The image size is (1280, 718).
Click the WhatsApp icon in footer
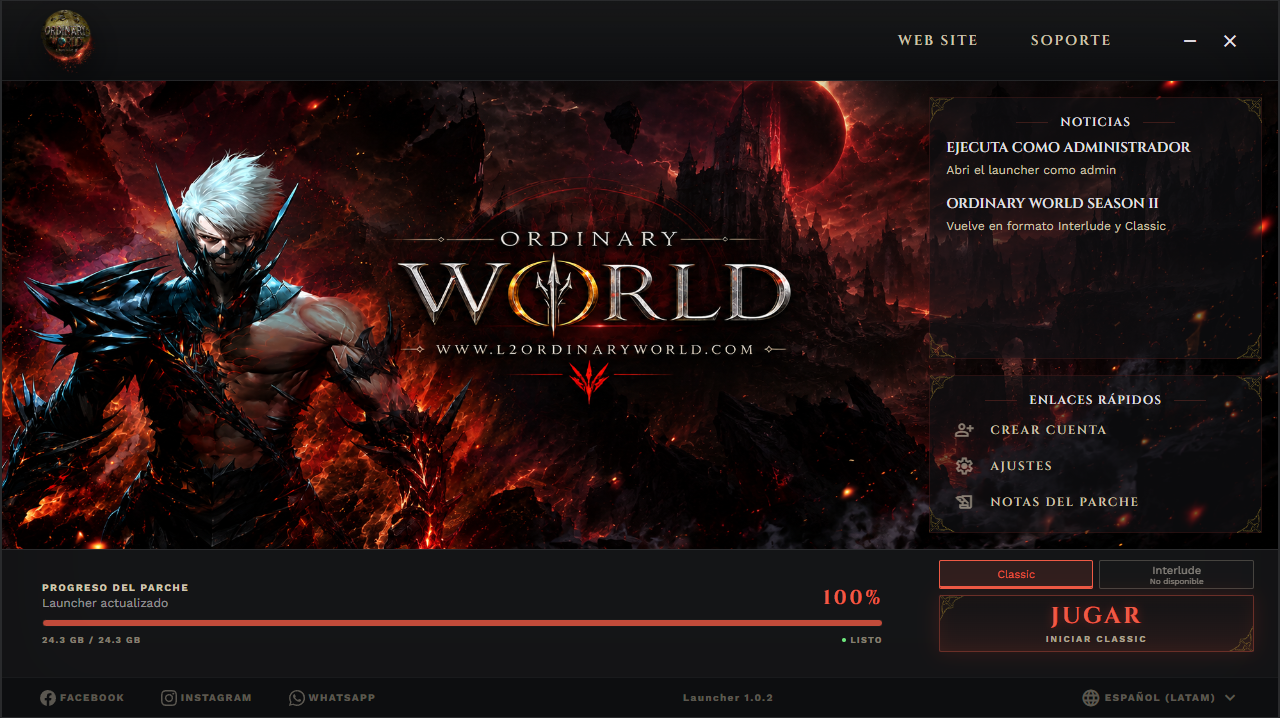pos(297,698)
